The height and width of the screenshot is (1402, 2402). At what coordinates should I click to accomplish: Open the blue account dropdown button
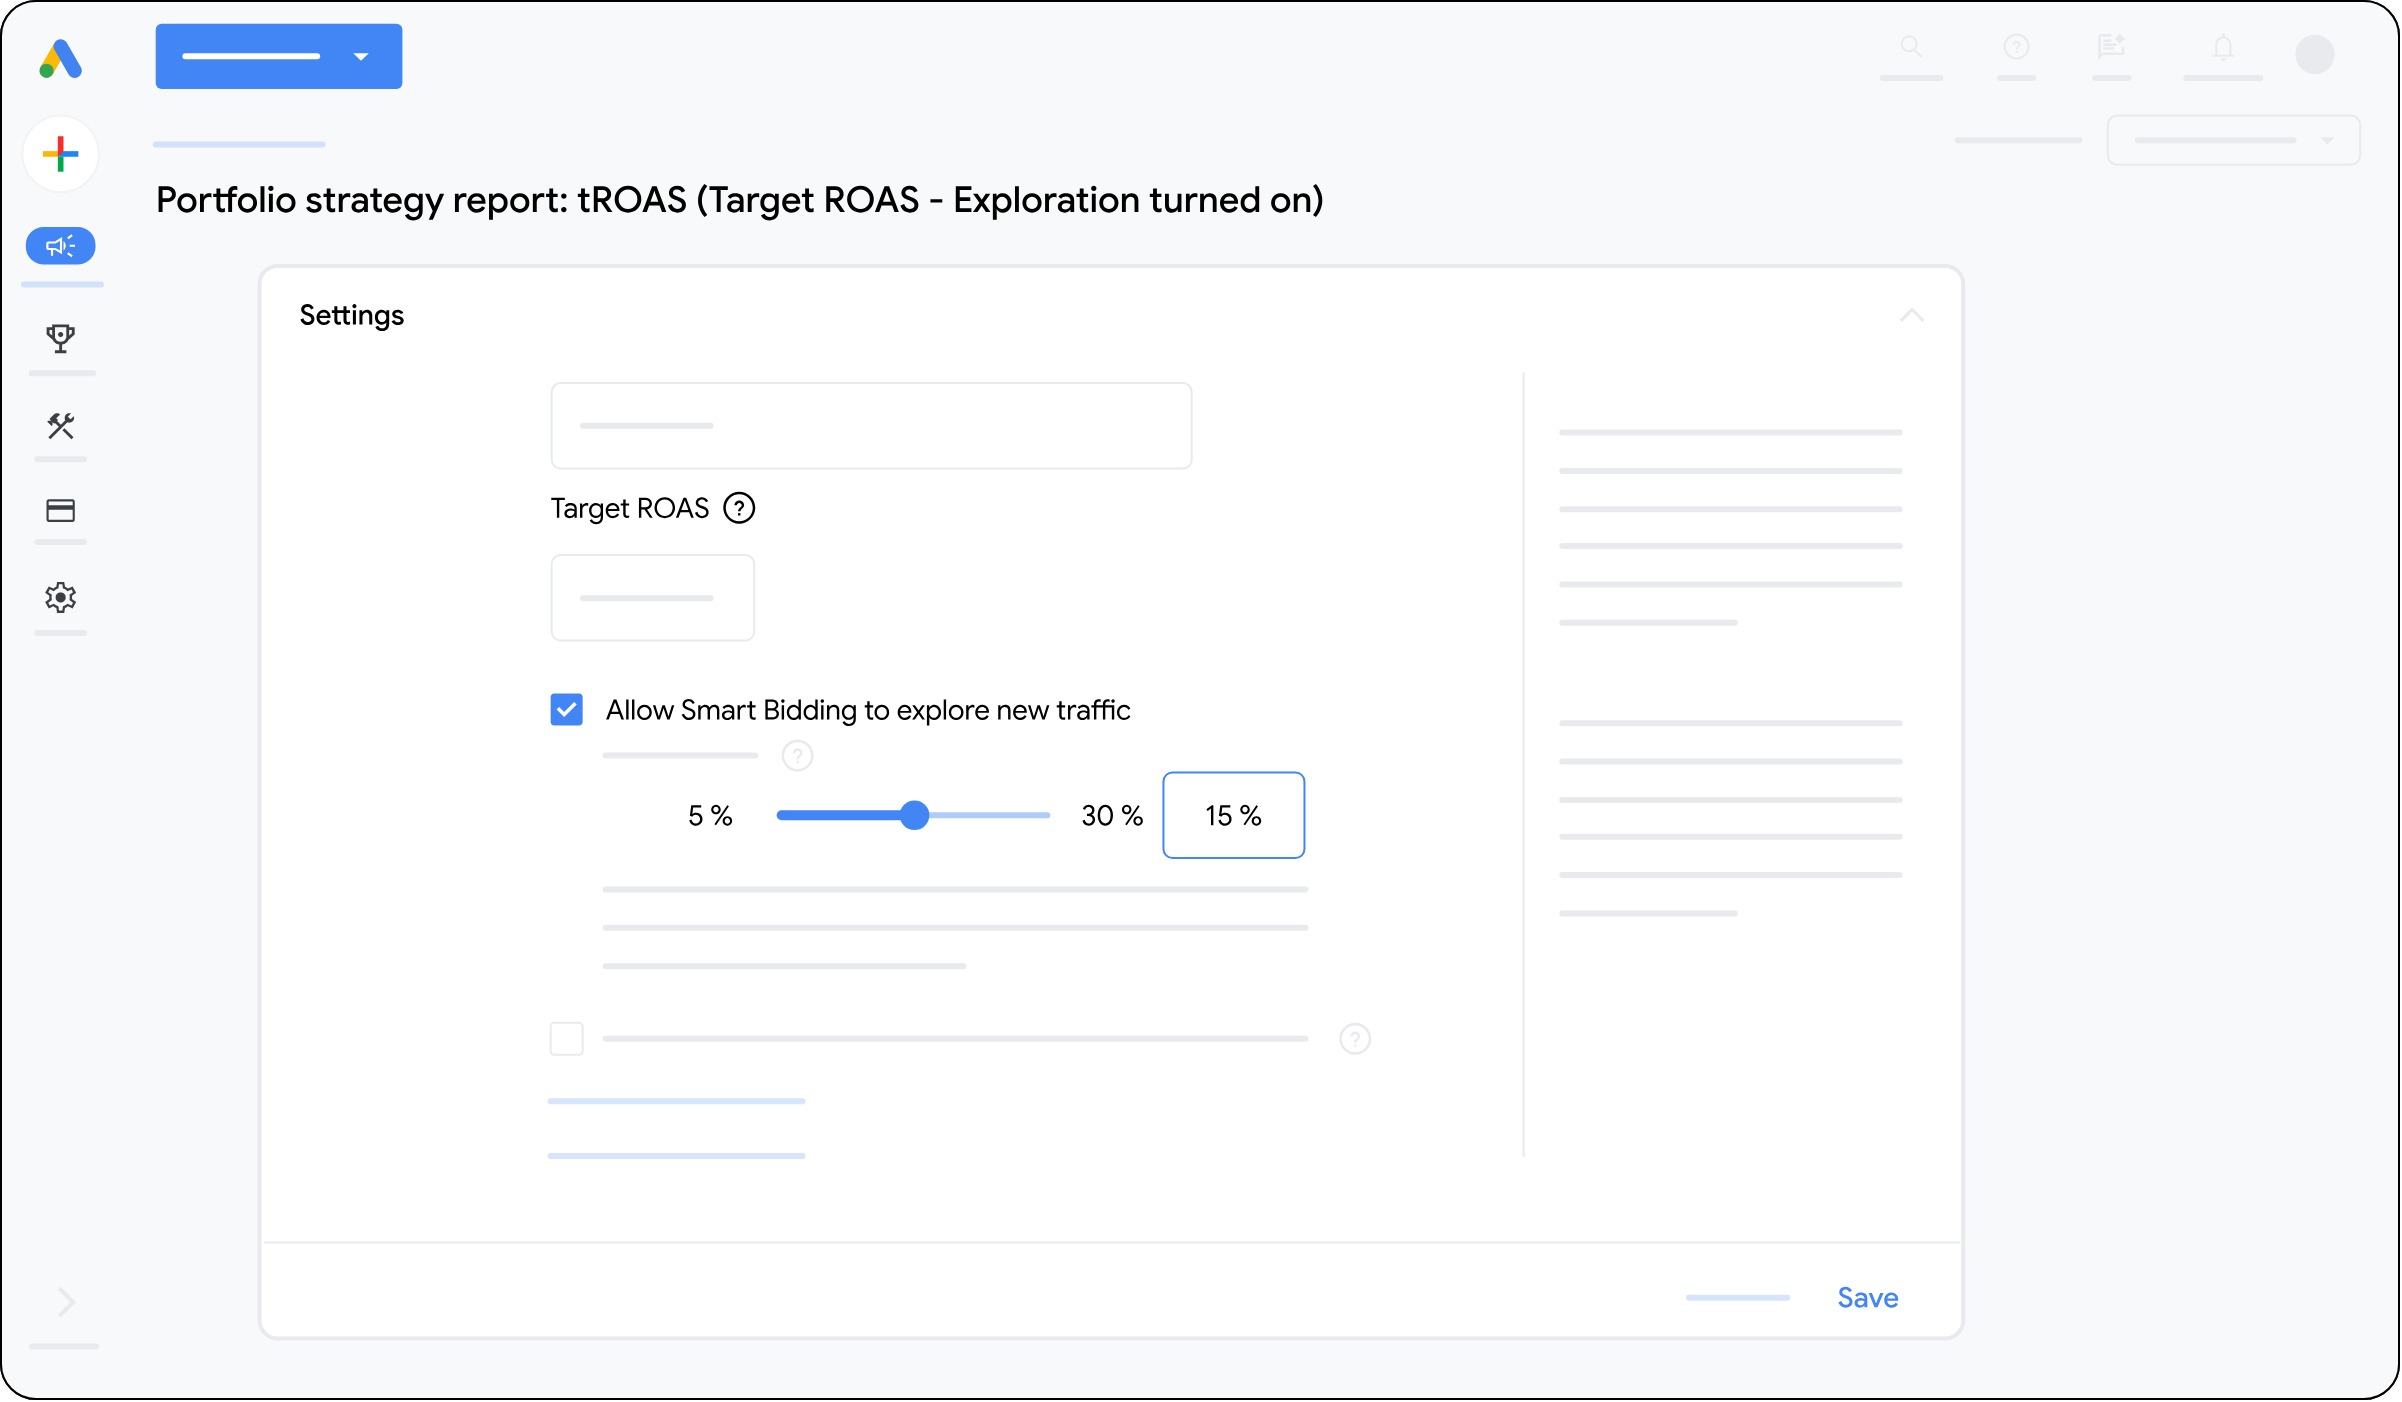[x=279, y=57]
